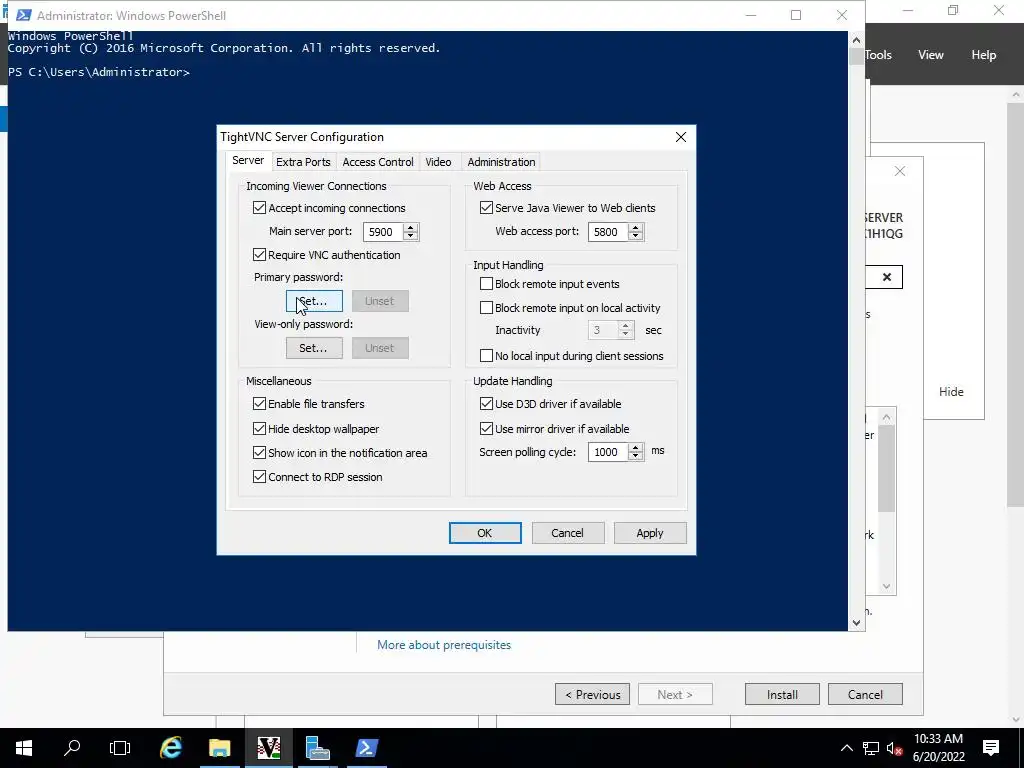
Task: Launch Internet Explorer from taskbar
Action: (170, 748)
